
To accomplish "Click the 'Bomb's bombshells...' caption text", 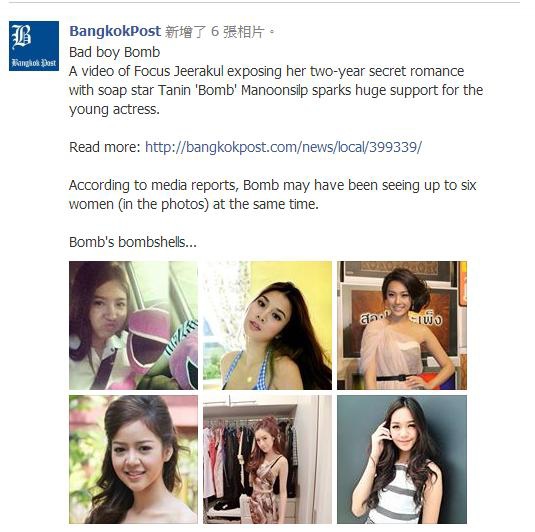I will tap(133, 242).
